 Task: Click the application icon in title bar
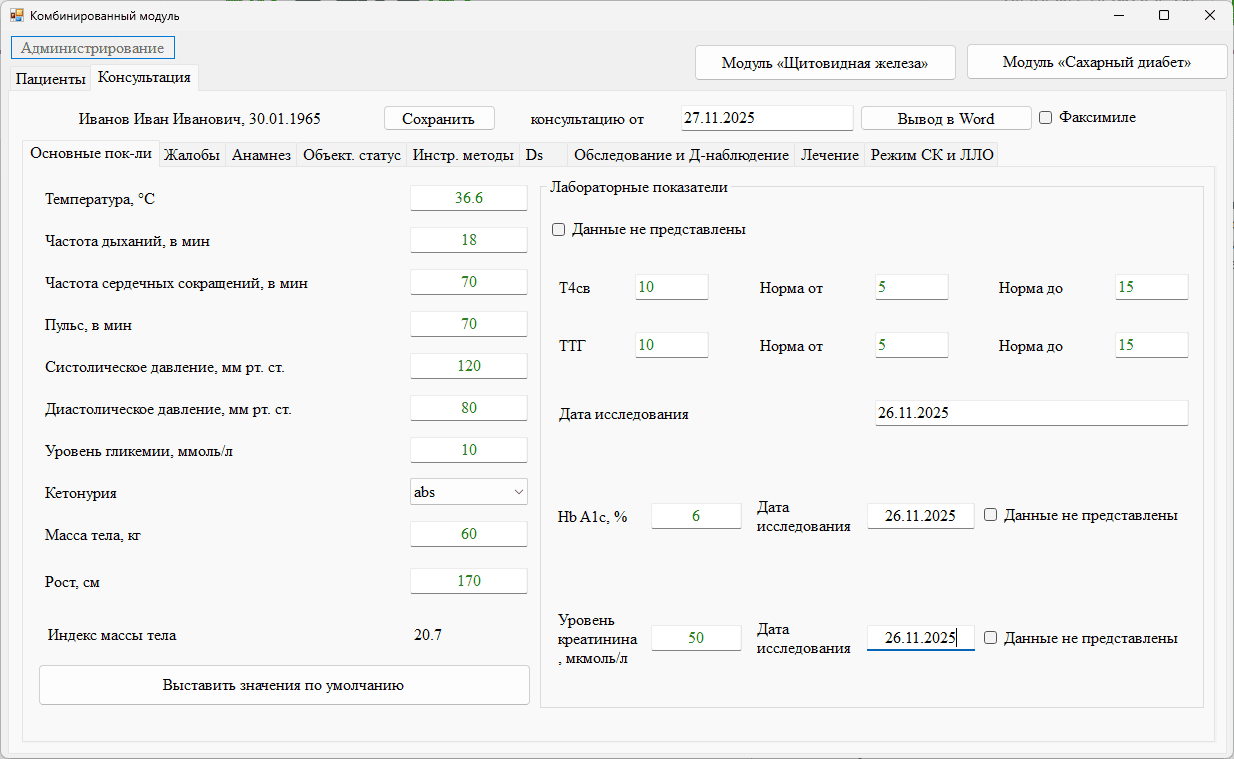coord(16,16)
